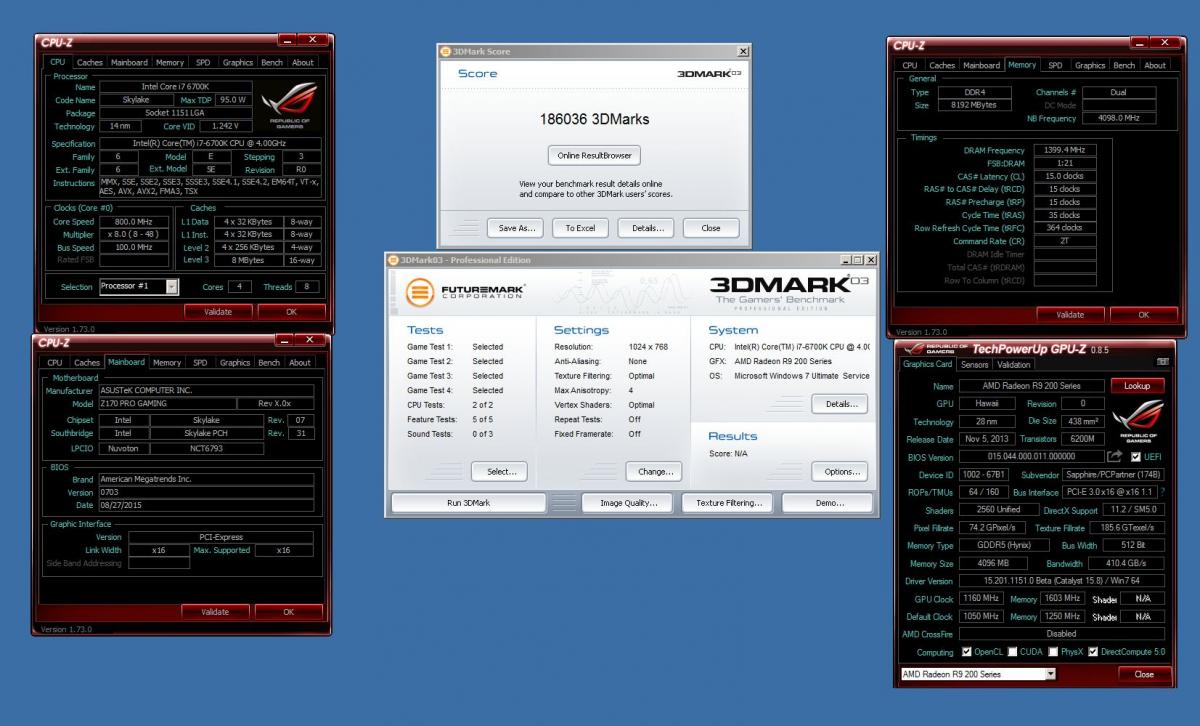Click OK in the CPU-Z motherboard window

click(288, 611)
